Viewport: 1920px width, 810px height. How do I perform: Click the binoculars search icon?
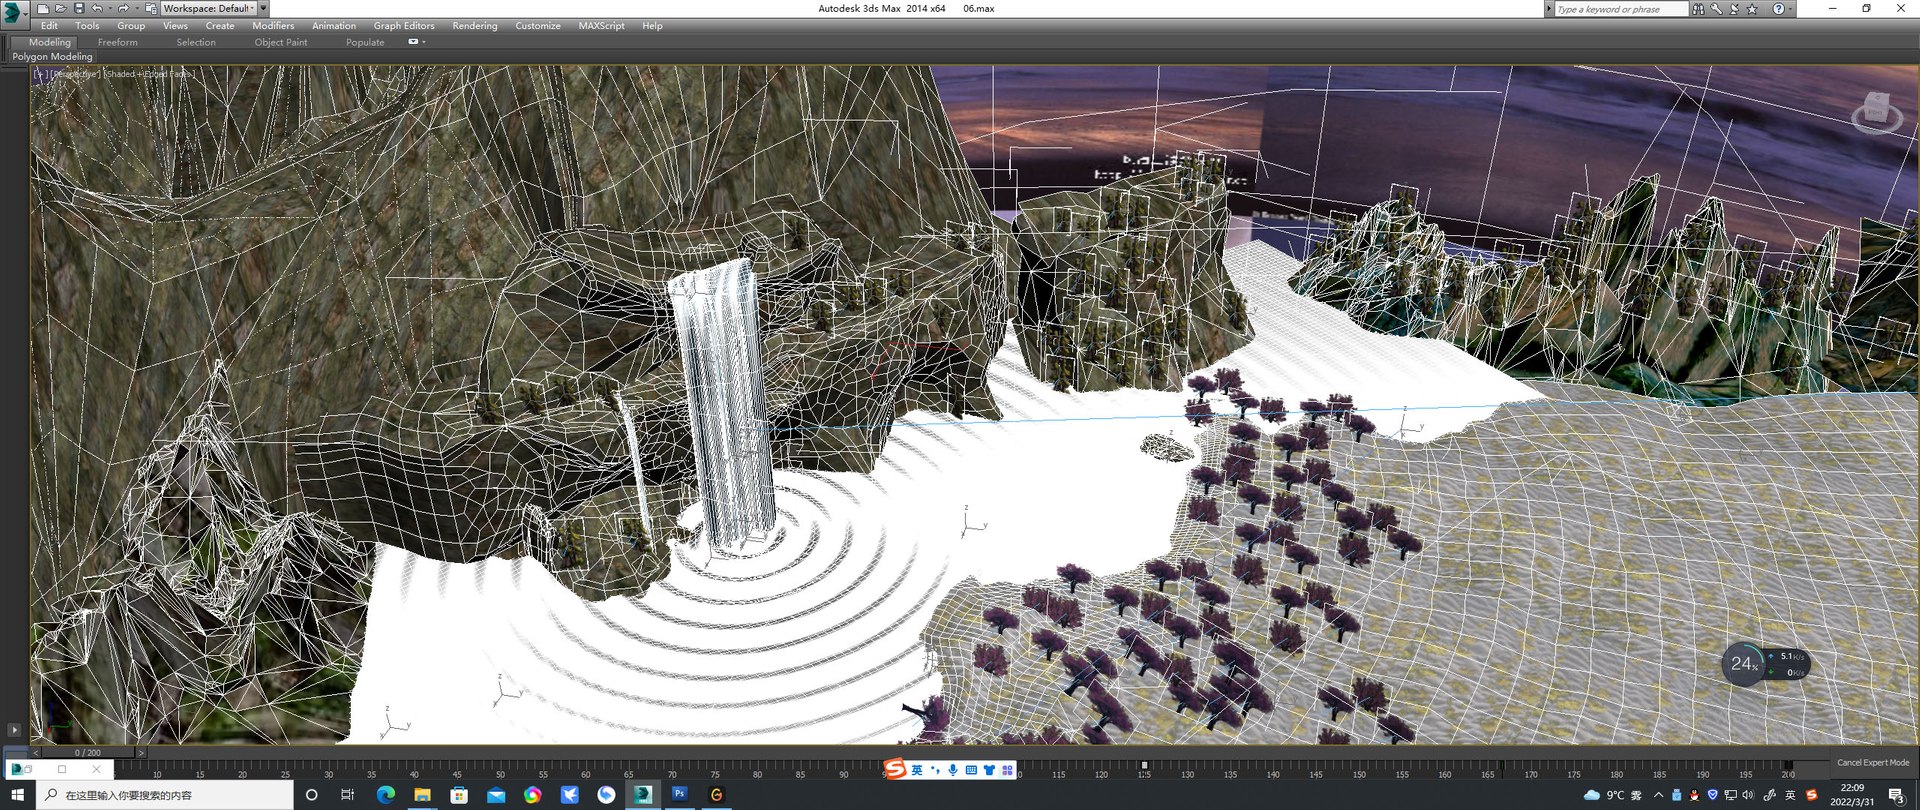tap(1698, 9)
